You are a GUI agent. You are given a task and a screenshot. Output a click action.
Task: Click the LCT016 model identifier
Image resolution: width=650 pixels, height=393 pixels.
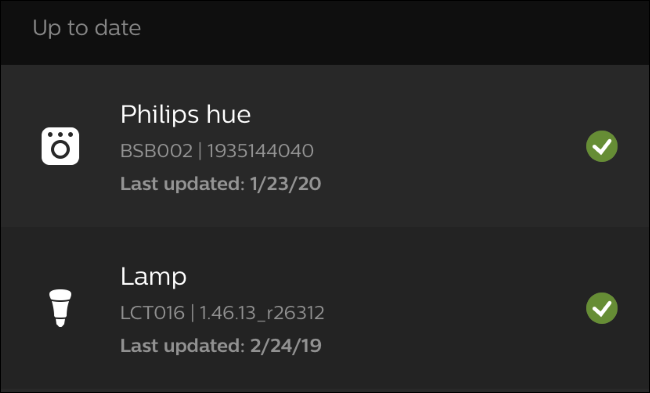[152, 313]
